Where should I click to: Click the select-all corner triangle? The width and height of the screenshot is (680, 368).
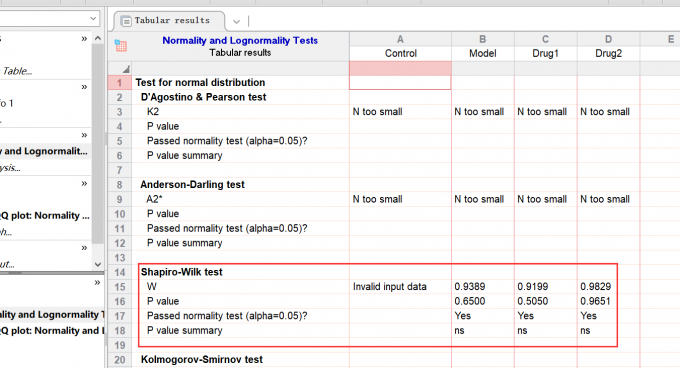coord(126,69)
